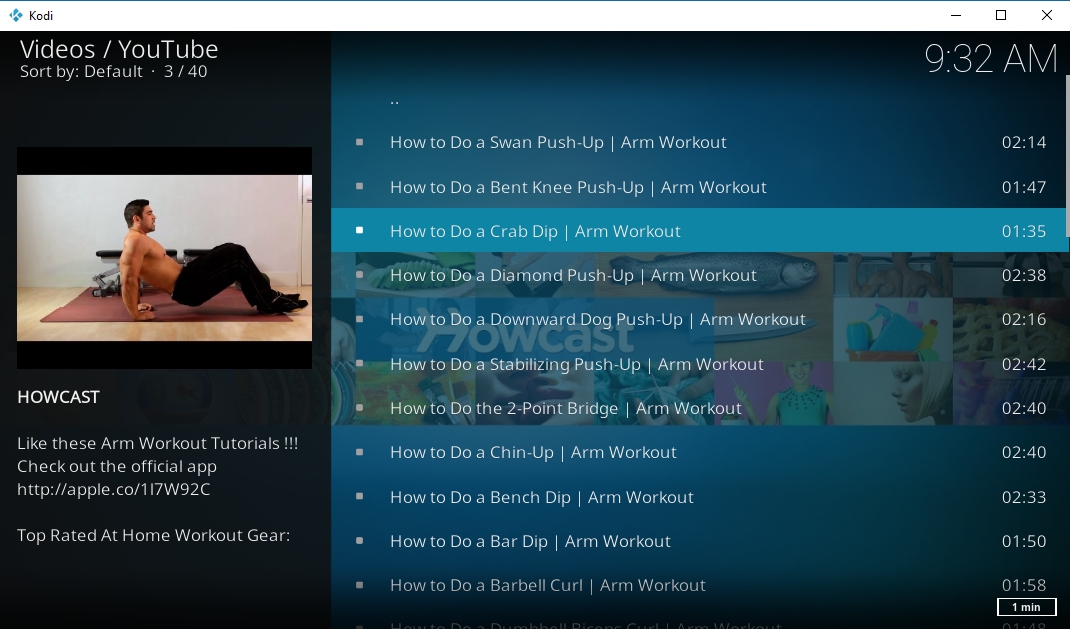Click bullet icon beside Crab Dip
This screenshot has width=1070, height=629.
360,231
